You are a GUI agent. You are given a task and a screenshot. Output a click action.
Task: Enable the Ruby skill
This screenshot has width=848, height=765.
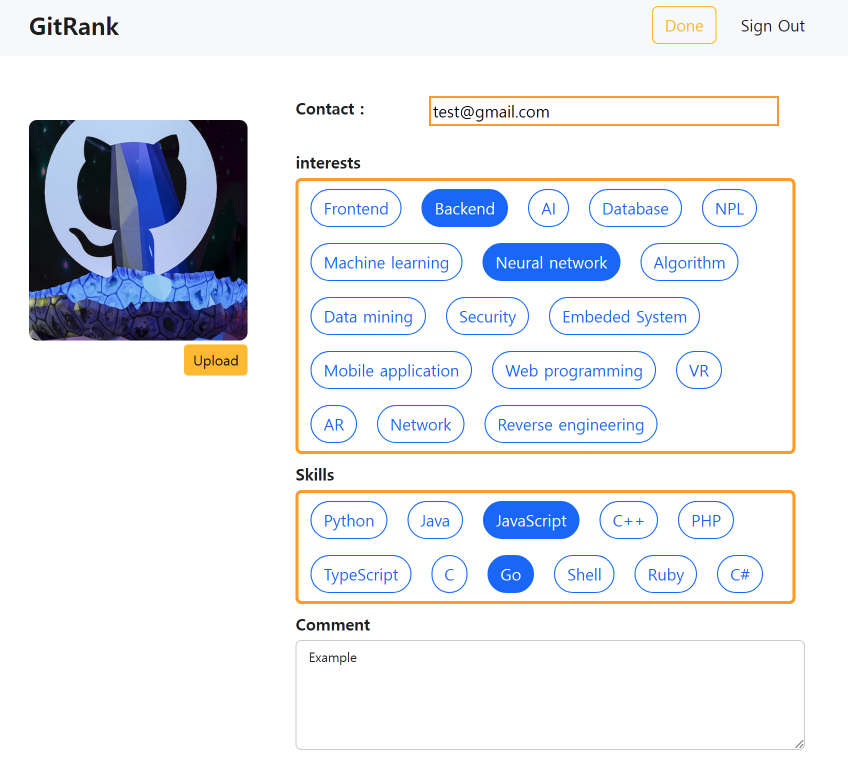665,574
